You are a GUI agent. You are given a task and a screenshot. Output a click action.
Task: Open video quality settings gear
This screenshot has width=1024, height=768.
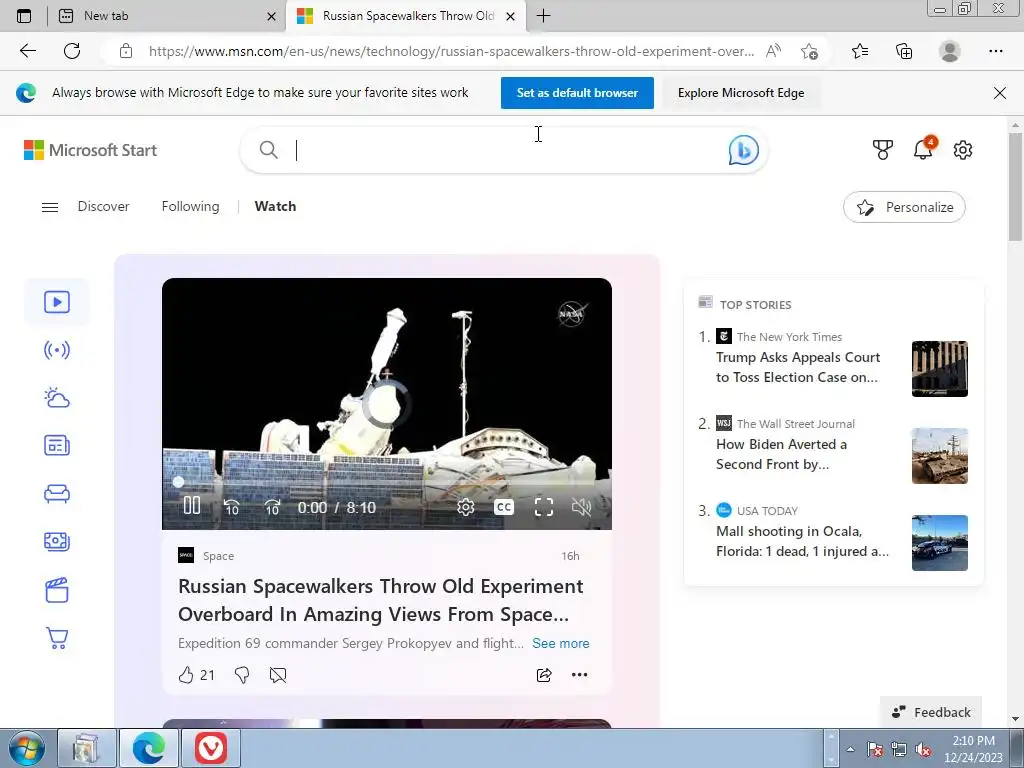tap(465, 507)
